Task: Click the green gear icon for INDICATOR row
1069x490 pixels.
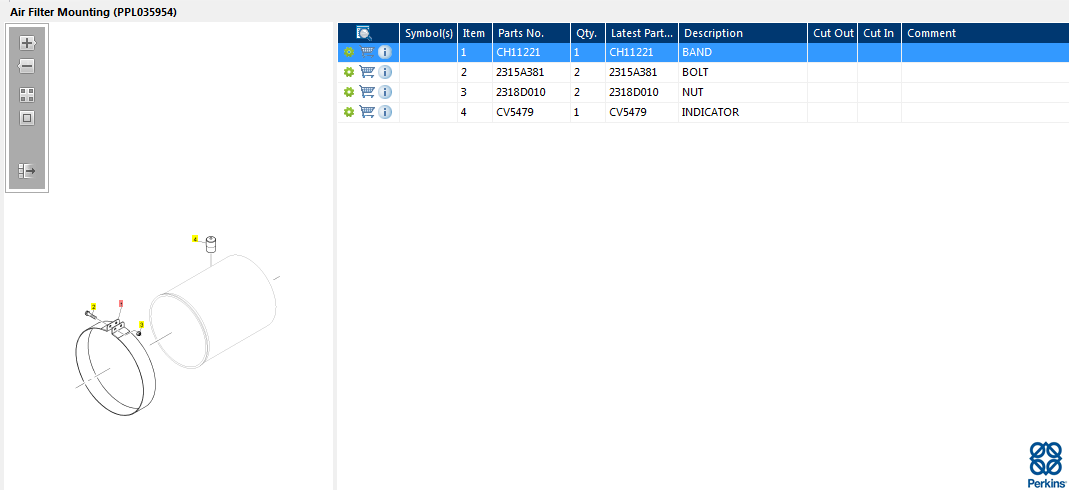Action: [349, 112]
